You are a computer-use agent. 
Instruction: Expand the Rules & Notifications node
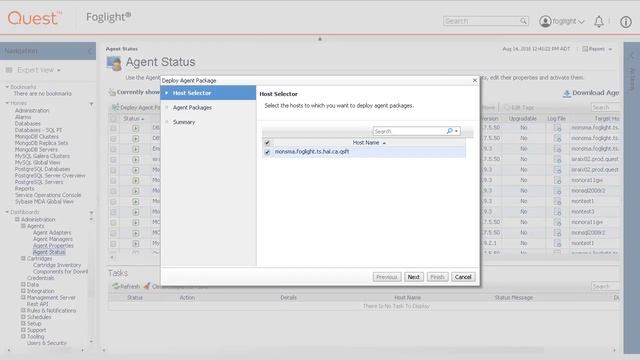point(23,311)
